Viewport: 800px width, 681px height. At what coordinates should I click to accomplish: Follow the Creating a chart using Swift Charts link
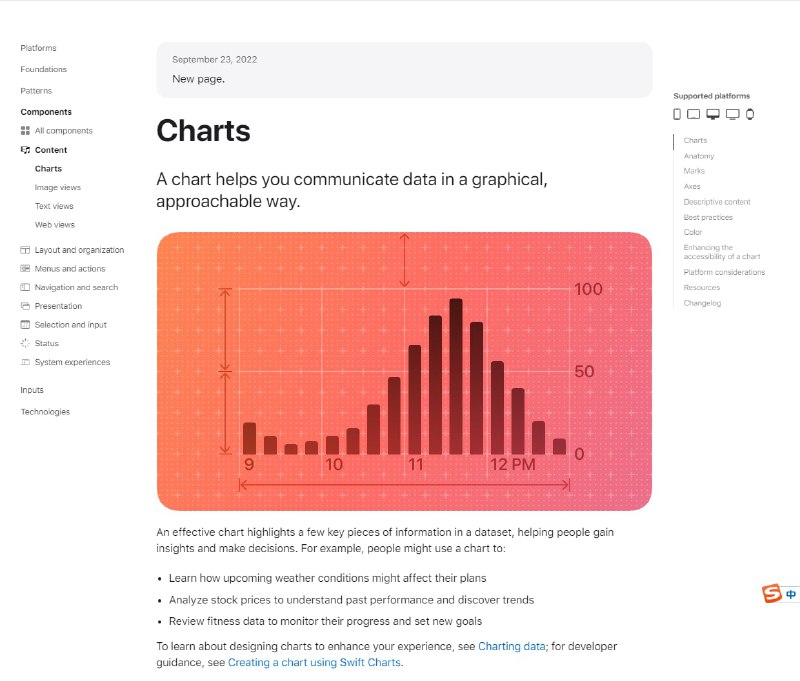point(315,662)
